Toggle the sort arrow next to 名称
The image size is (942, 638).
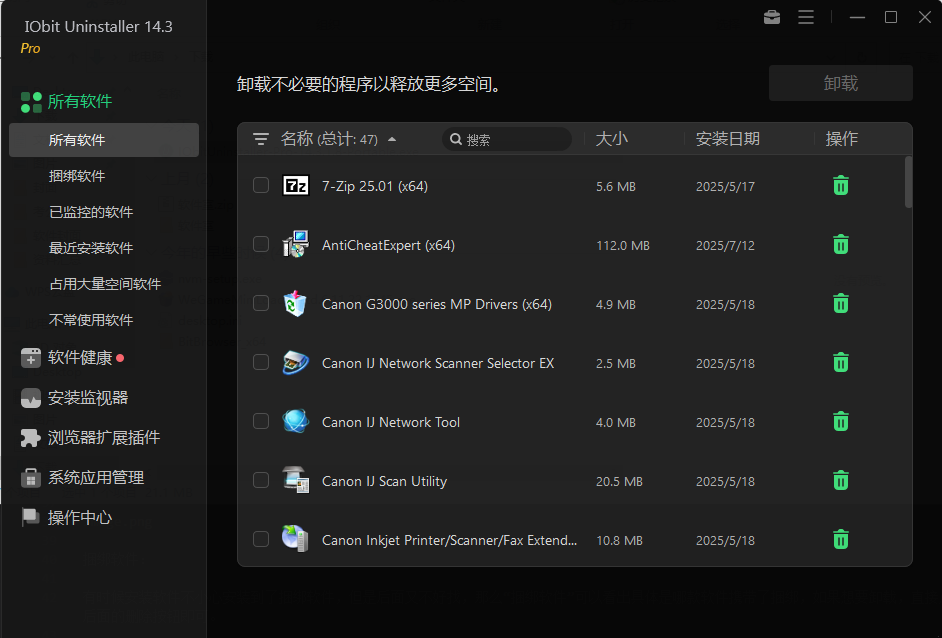392,140
